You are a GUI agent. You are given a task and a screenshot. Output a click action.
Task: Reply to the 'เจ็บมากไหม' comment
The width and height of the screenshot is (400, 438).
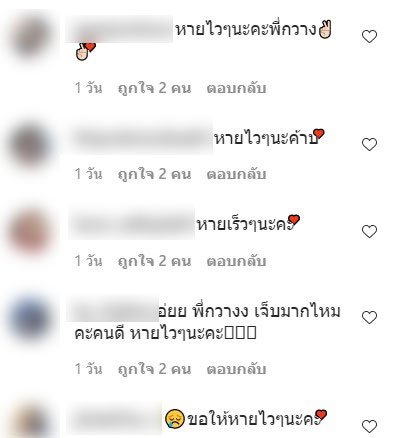pyautogui.click(x=236, y=369)
